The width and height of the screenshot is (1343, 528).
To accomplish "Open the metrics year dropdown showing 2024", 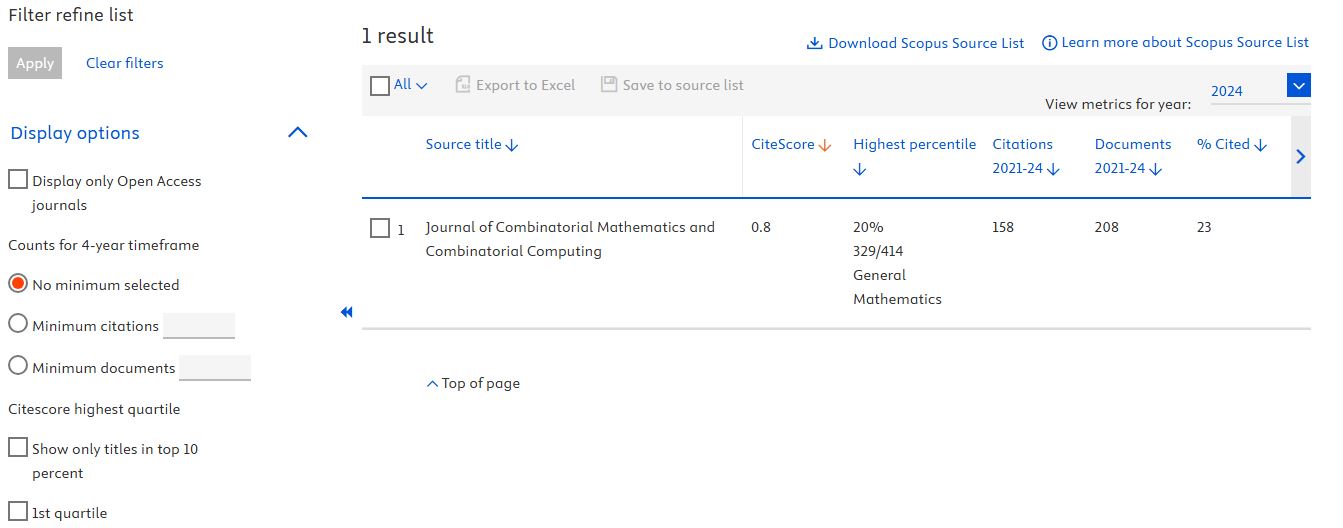I will click(x=1298, y=87).
